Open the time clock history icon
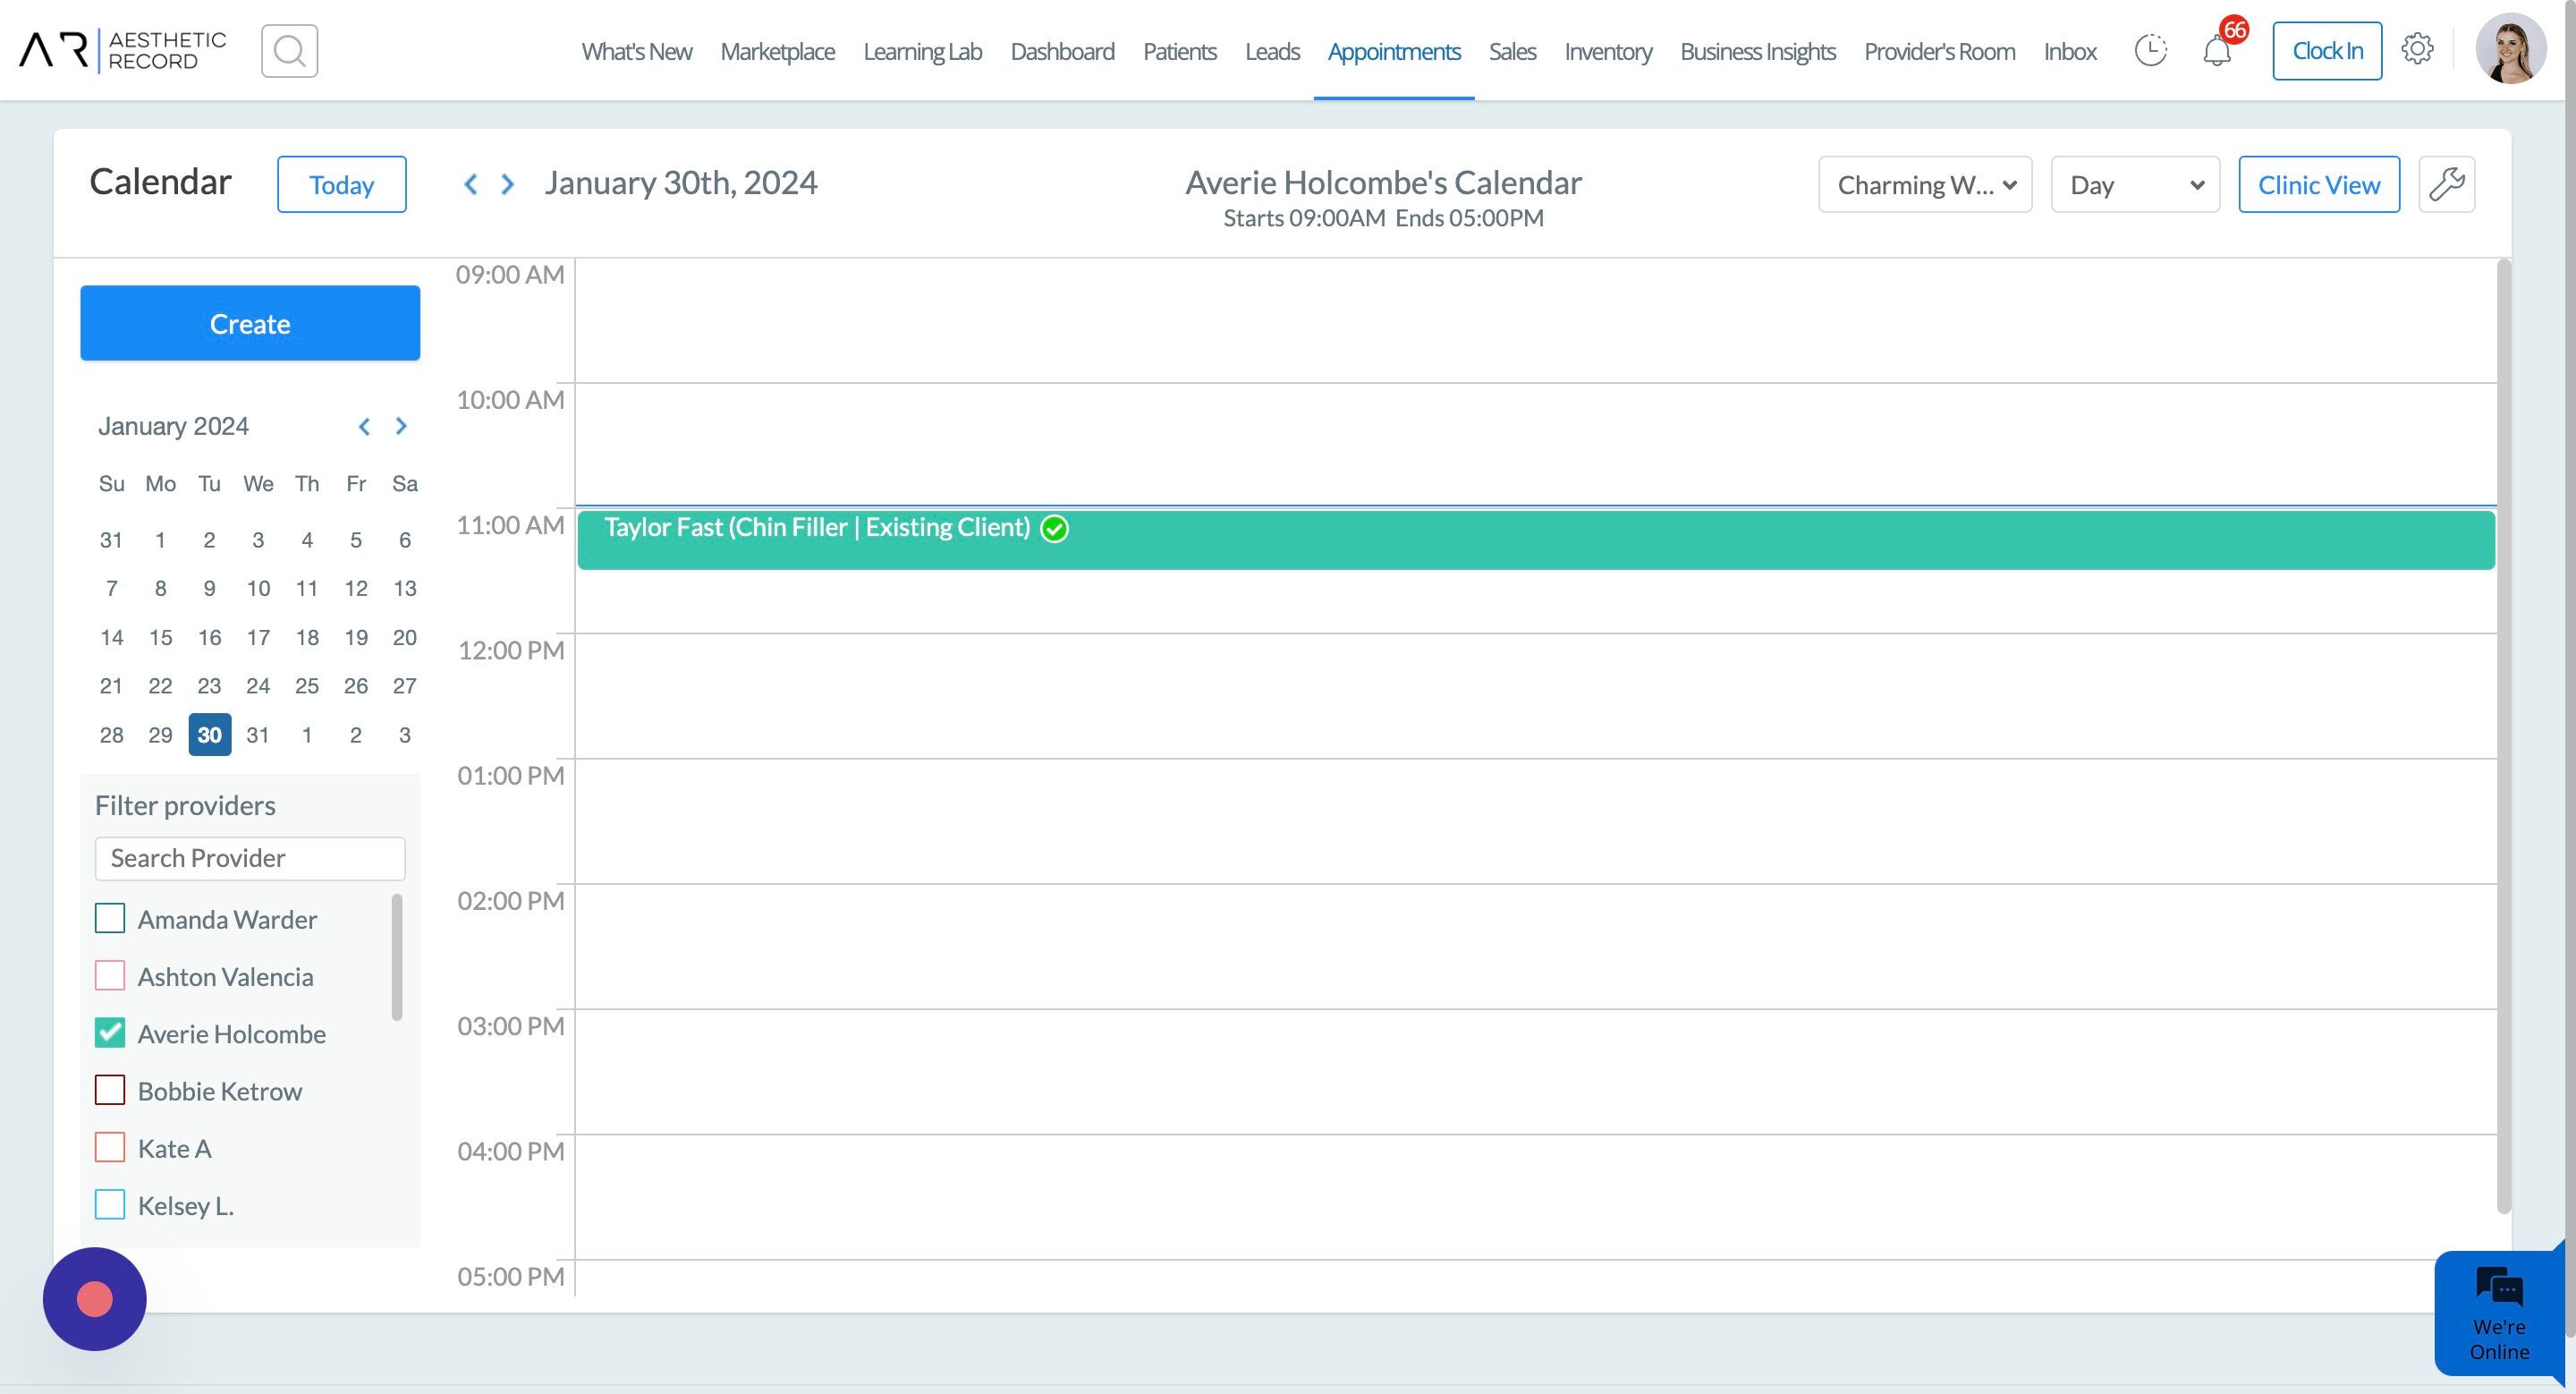This screenshot has width=2576, height=1394. 2150,50
